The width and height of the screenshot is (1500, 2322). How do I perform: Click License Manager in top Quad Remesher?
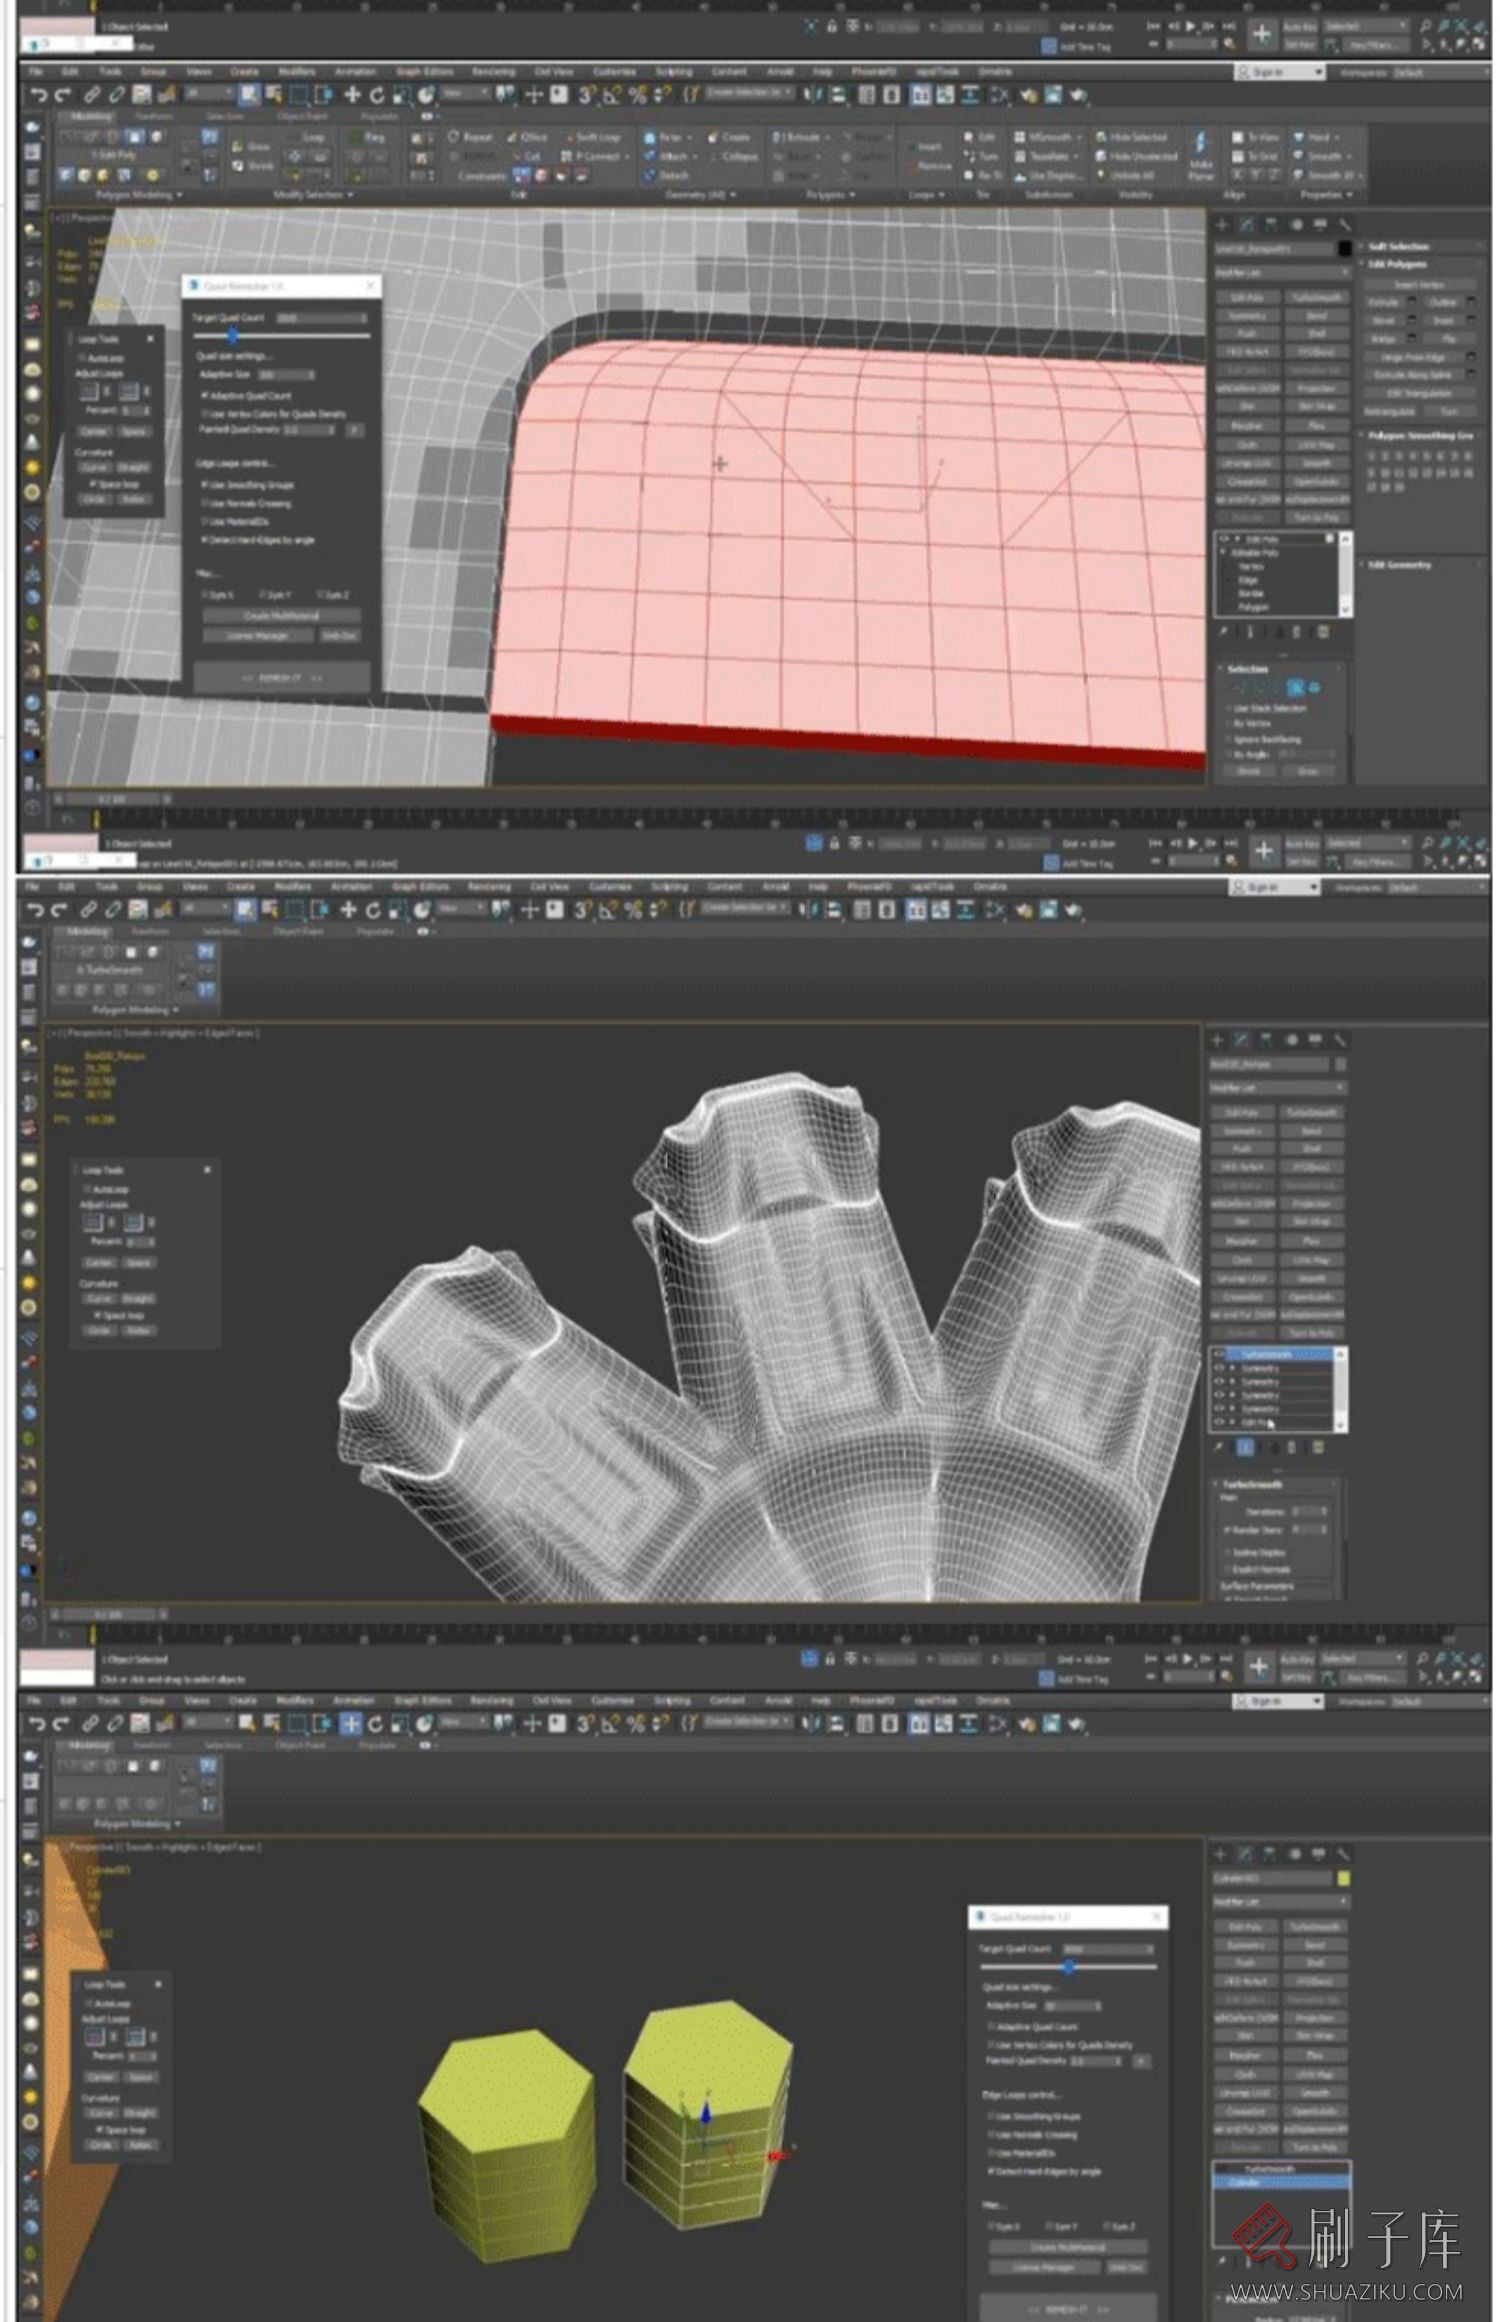coord(258,636)
